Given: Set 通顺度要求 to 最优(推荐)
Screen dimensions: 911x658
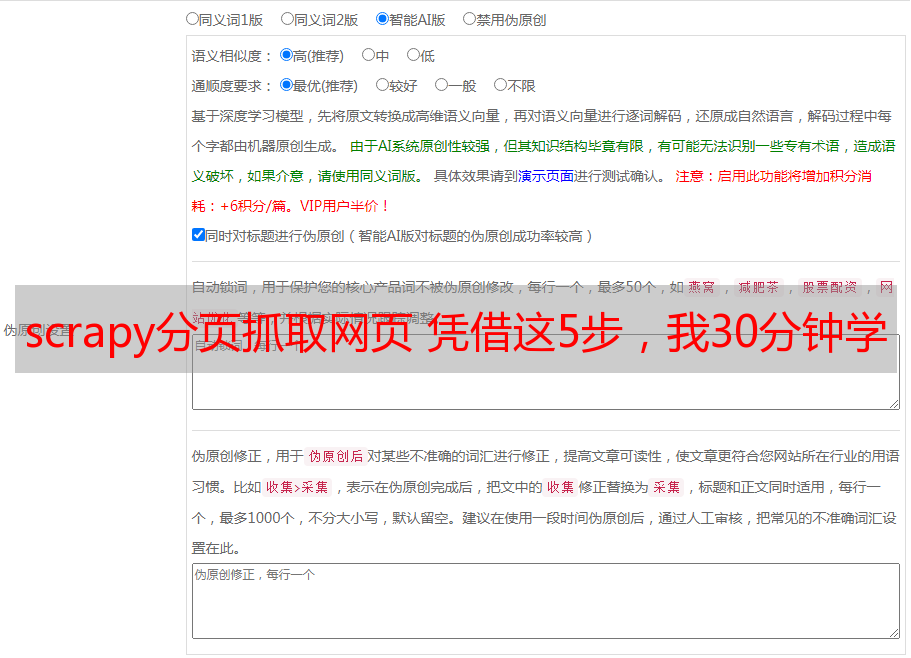Looking at the screenshot, I should [286, 85].
